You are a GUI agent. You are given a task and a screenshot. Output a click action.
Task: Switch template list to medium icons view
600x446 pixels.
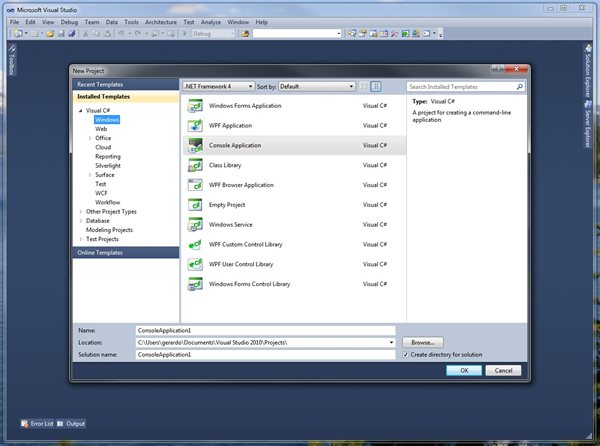(x=376, y=87)
